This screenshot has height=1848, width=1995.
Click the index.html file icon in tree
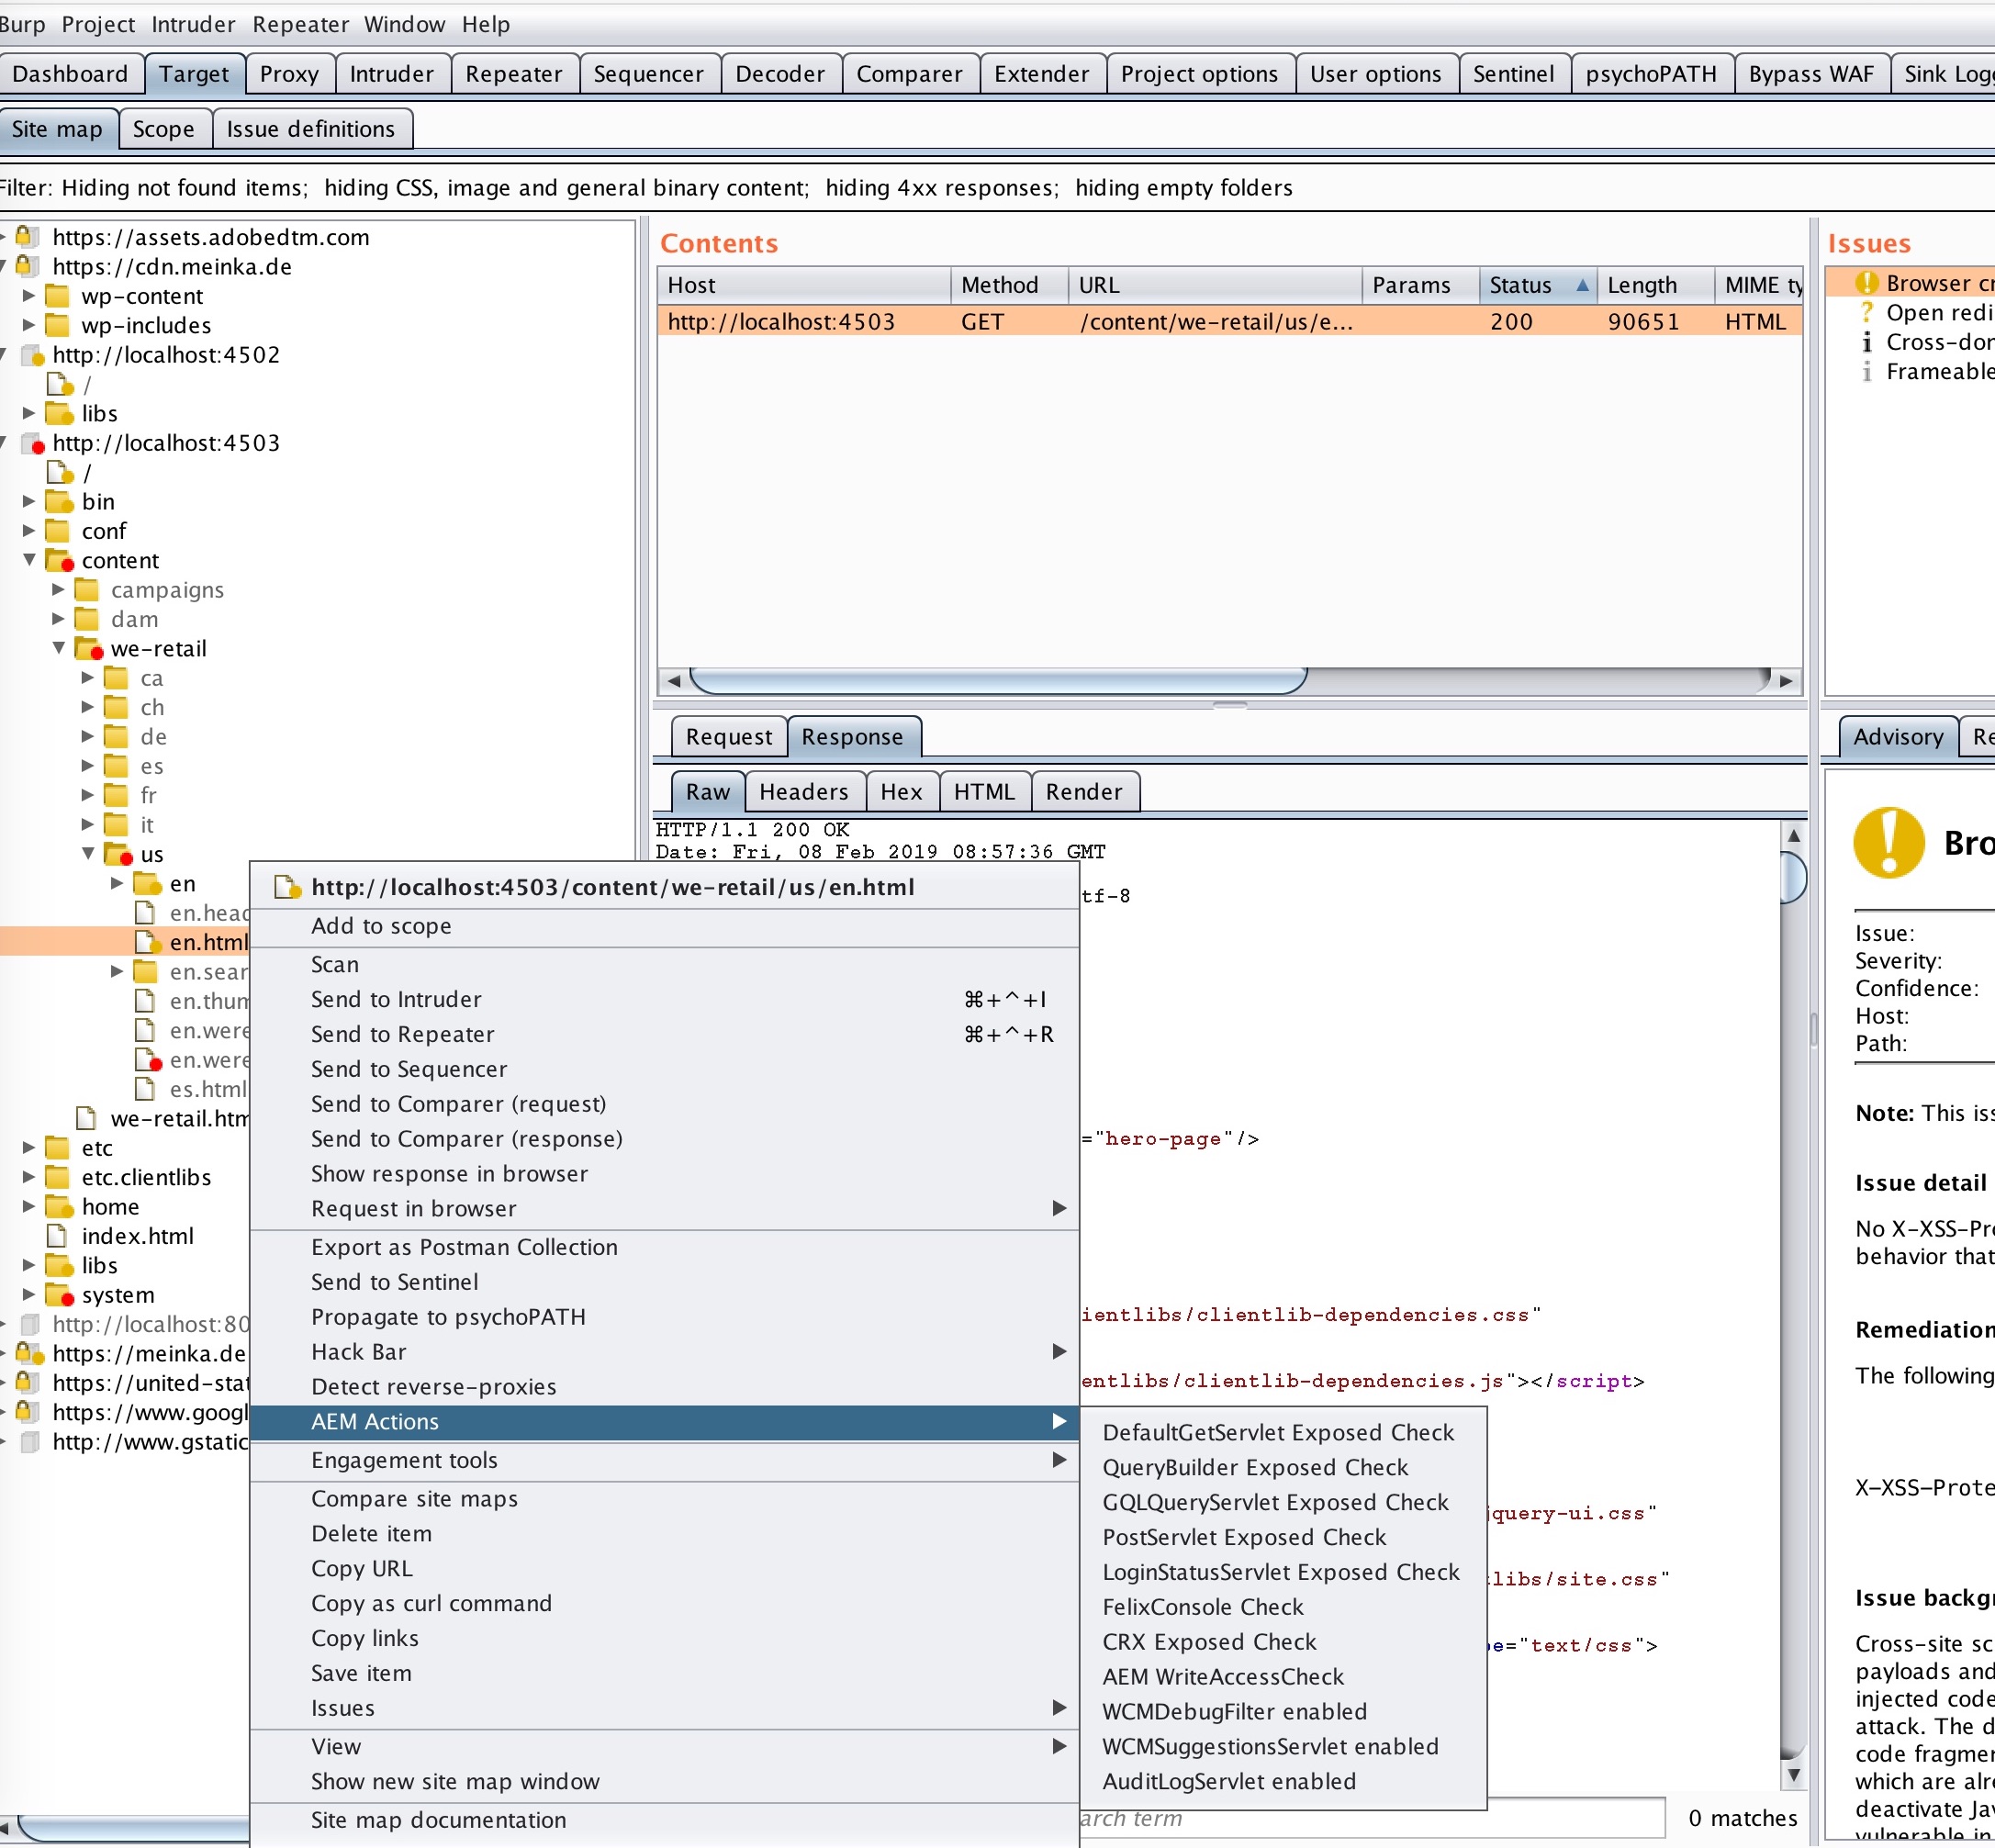(58, 1236)
